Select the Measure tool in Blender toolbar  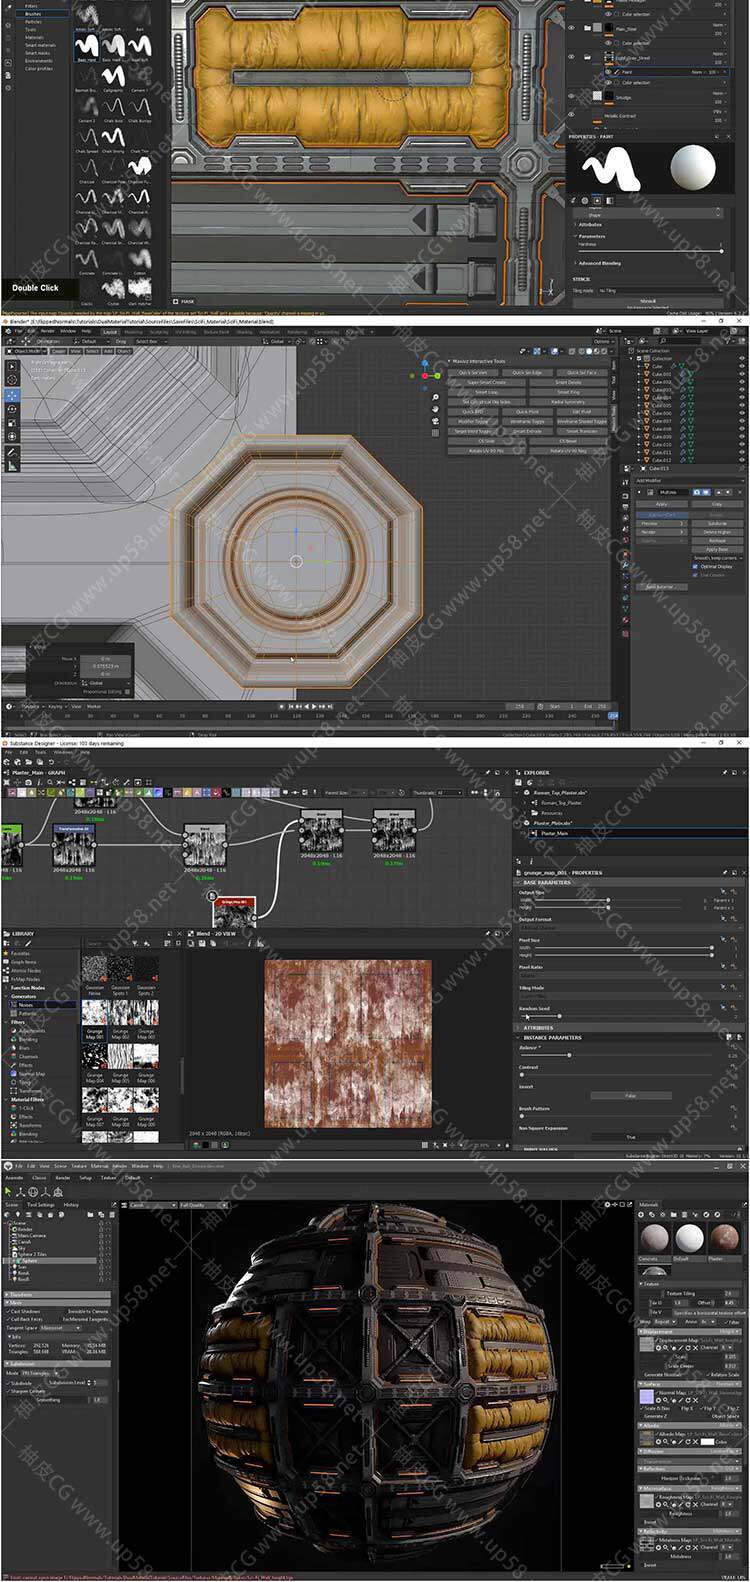tap(11, 467)
